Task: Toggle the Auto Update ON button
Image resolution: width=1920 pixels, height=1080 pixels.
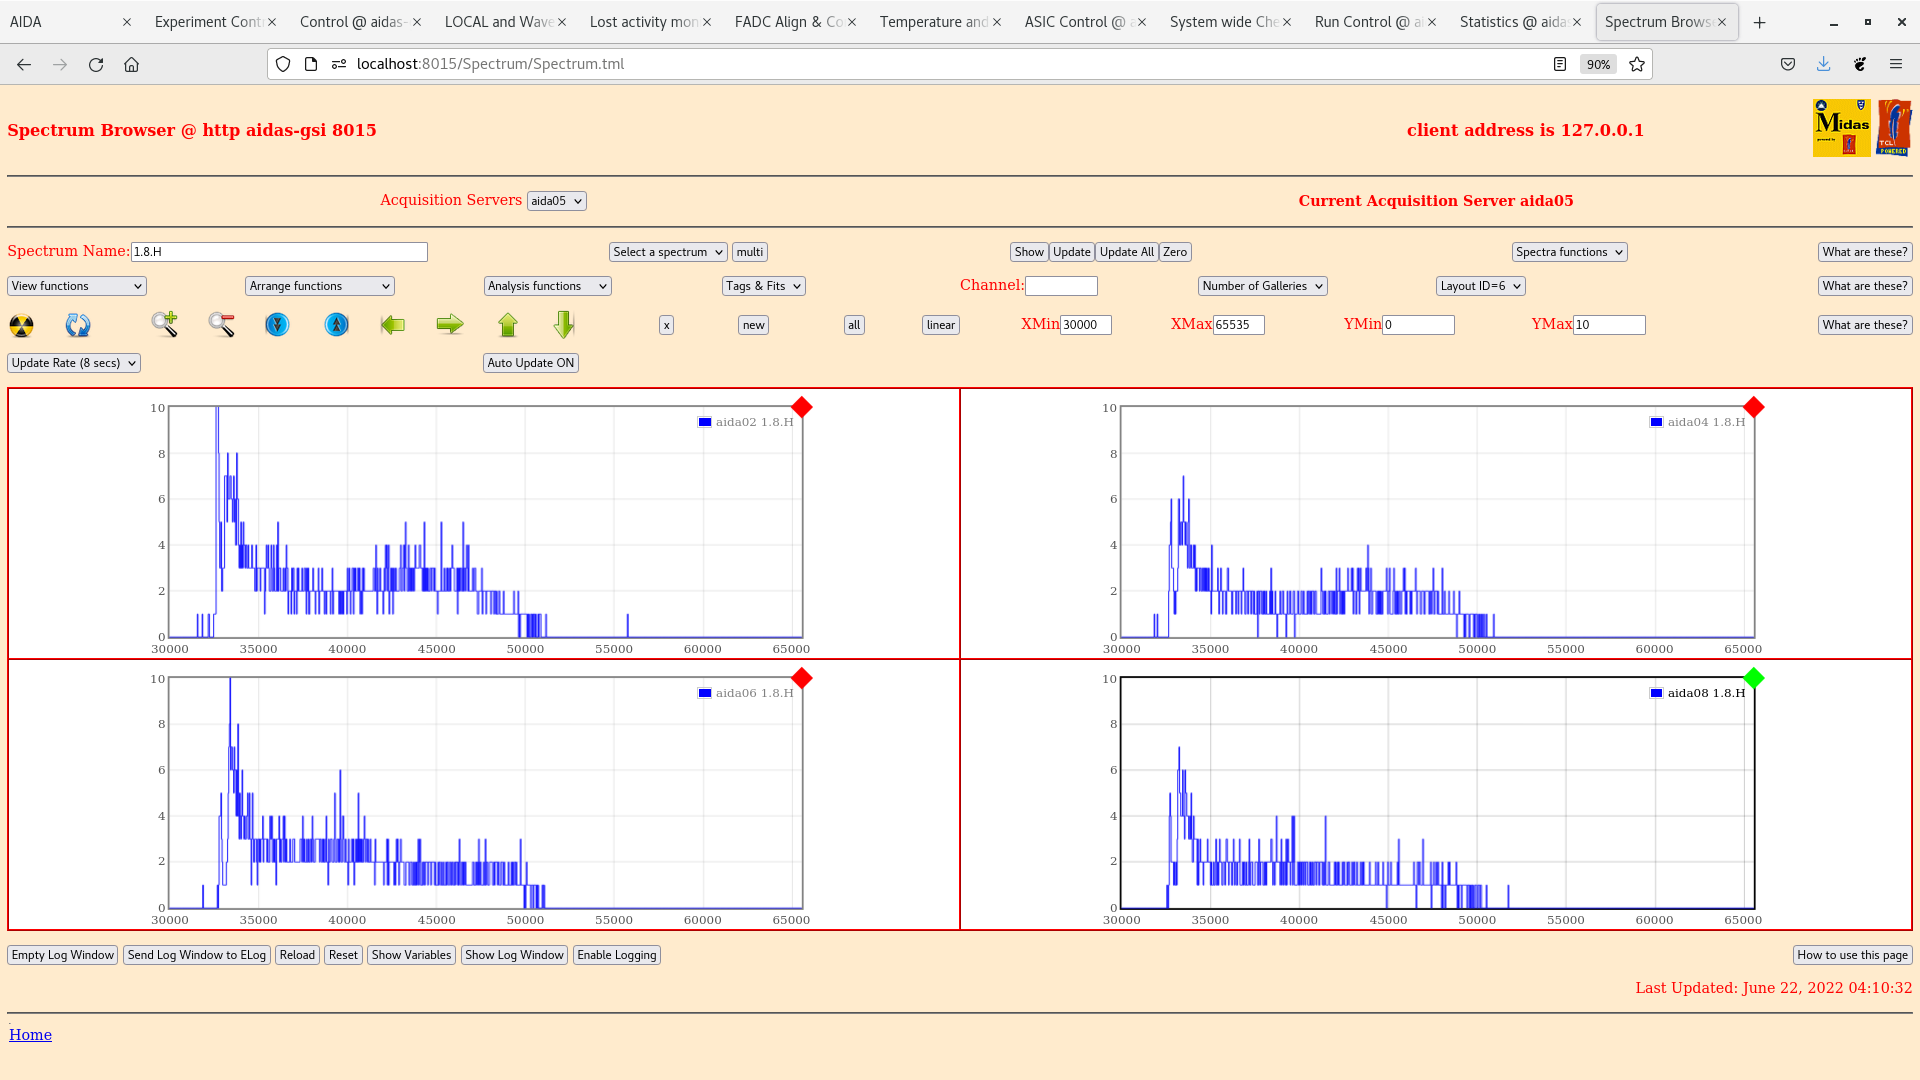Action: 530,363
